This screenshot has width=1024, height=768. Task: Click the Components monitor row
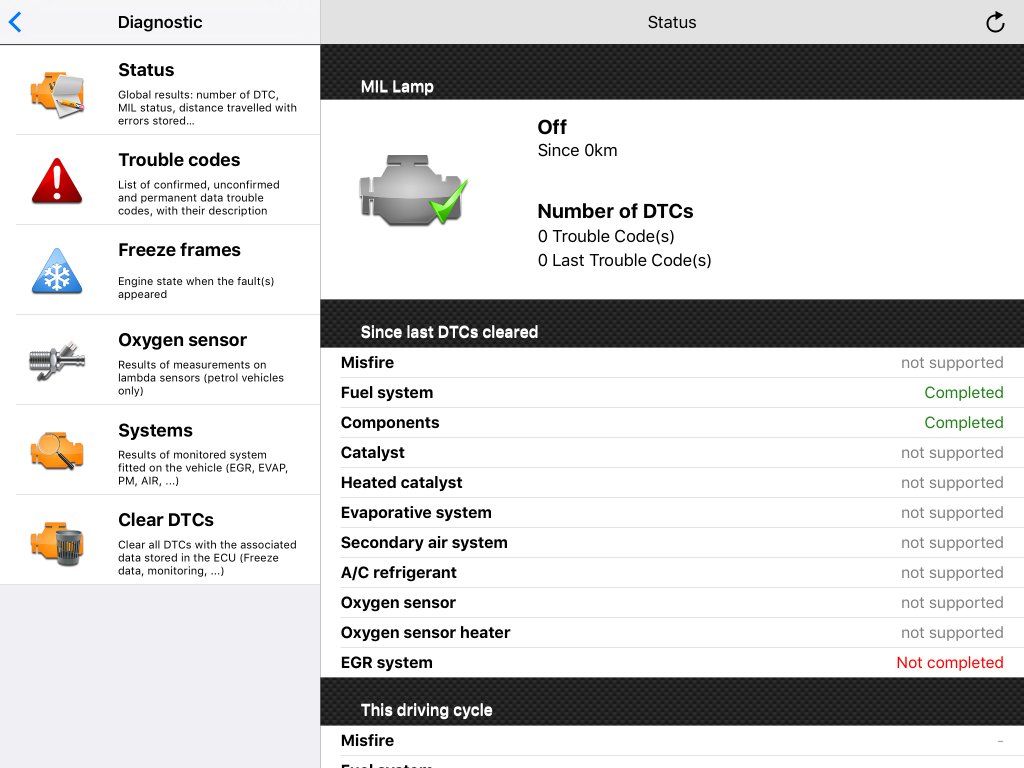(672, 423)
